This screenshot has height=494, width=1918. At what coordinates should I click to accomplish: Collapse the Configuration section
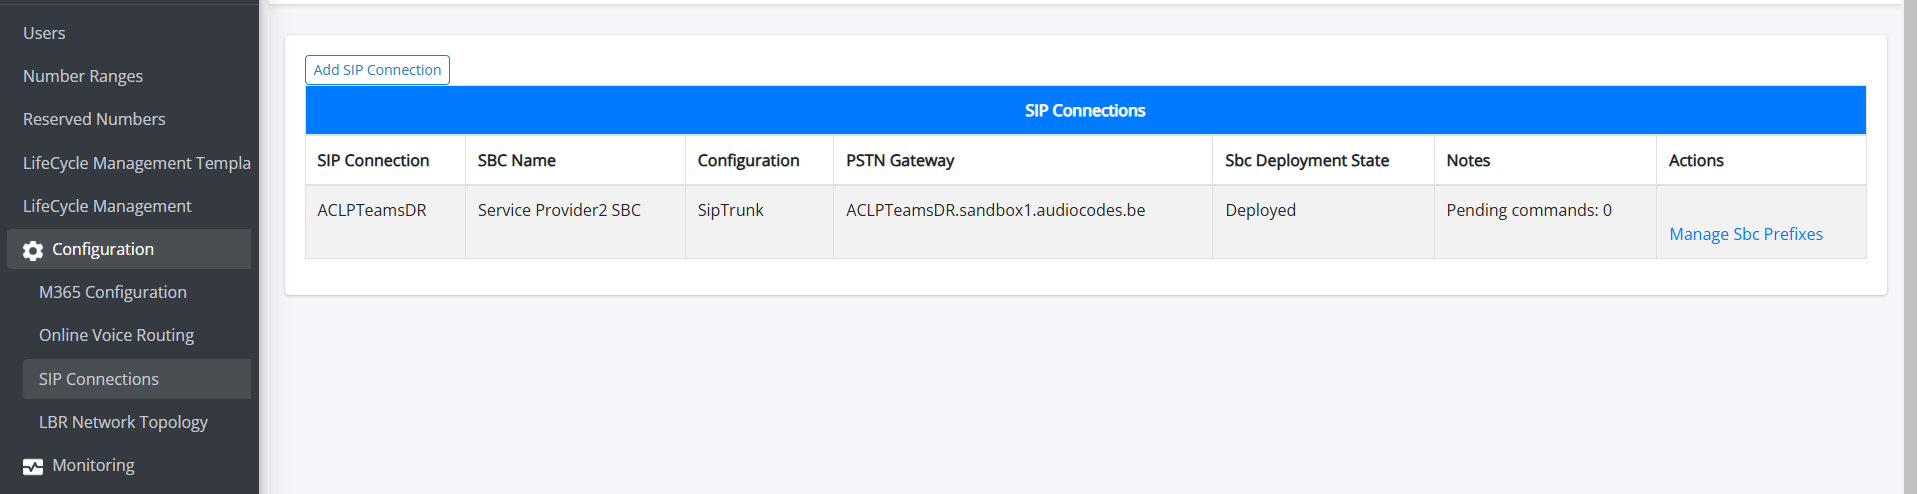click(129, 249)
